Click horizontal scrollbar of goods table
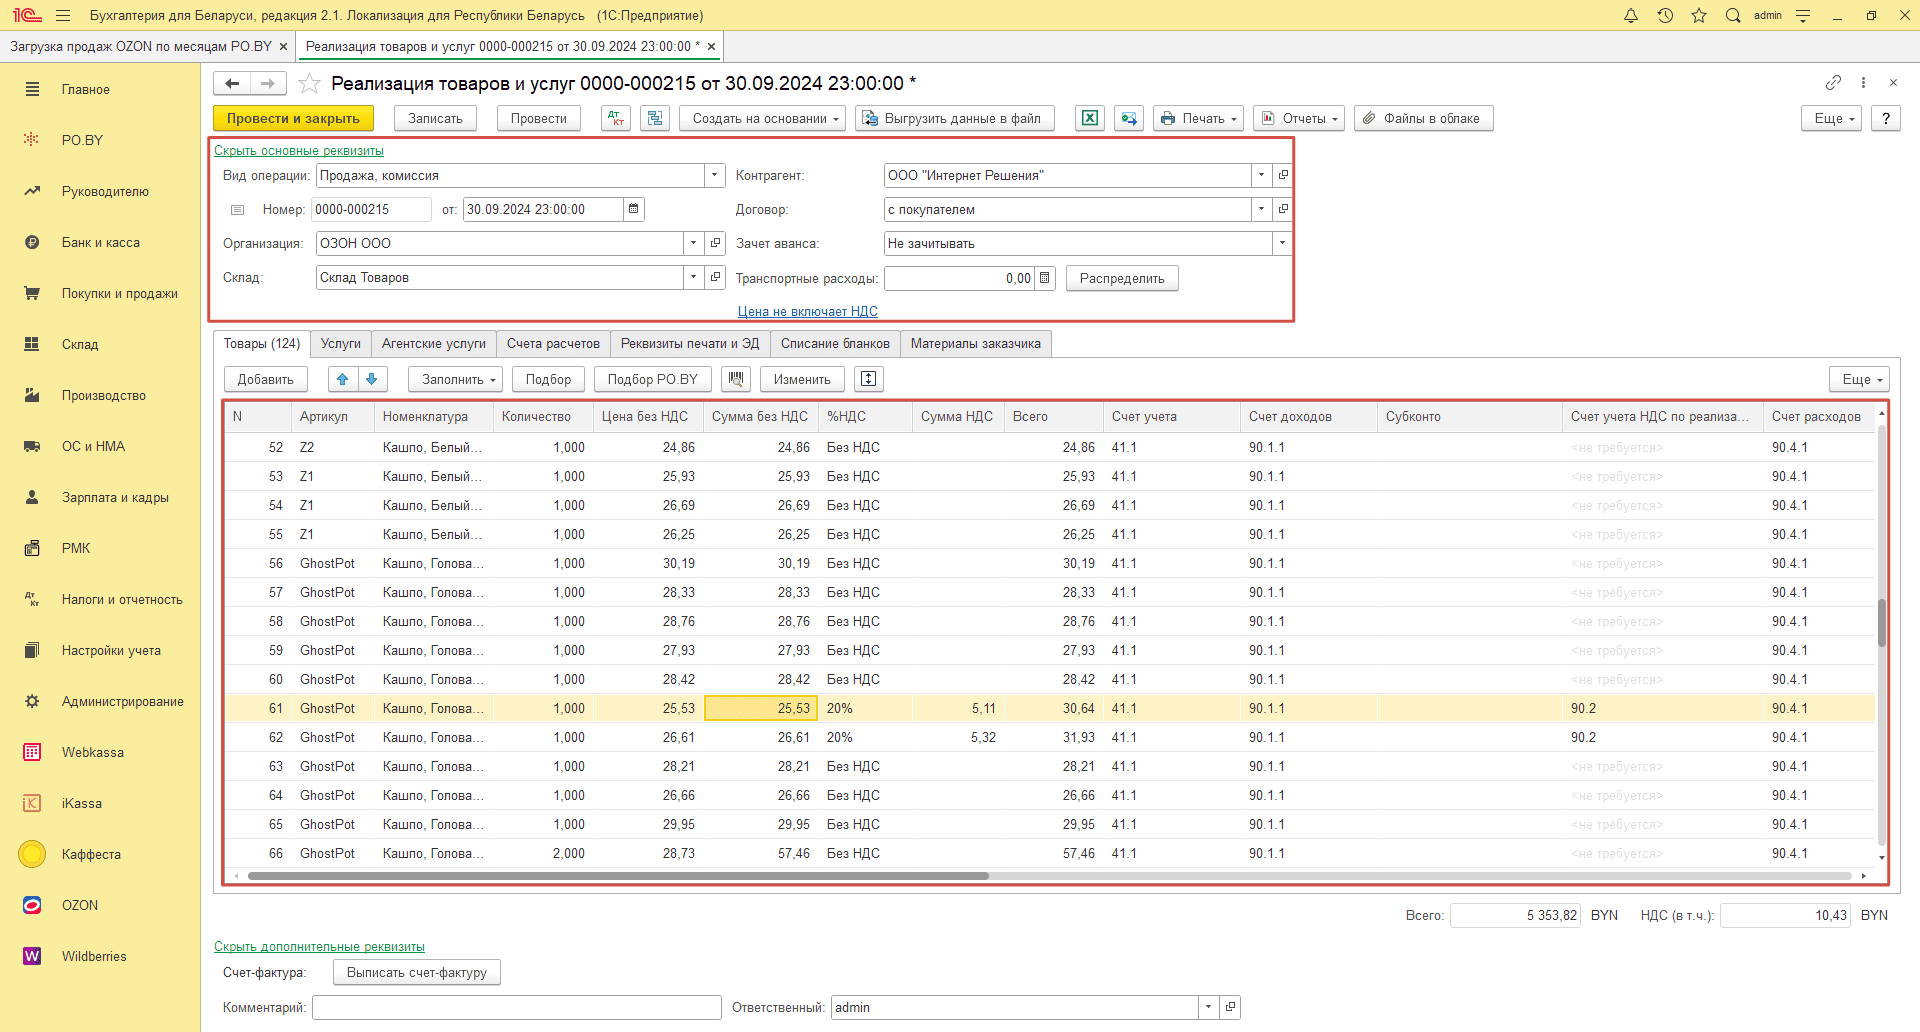The width and height of the screenshot is (1920, 1032). [x=618, y=876]
